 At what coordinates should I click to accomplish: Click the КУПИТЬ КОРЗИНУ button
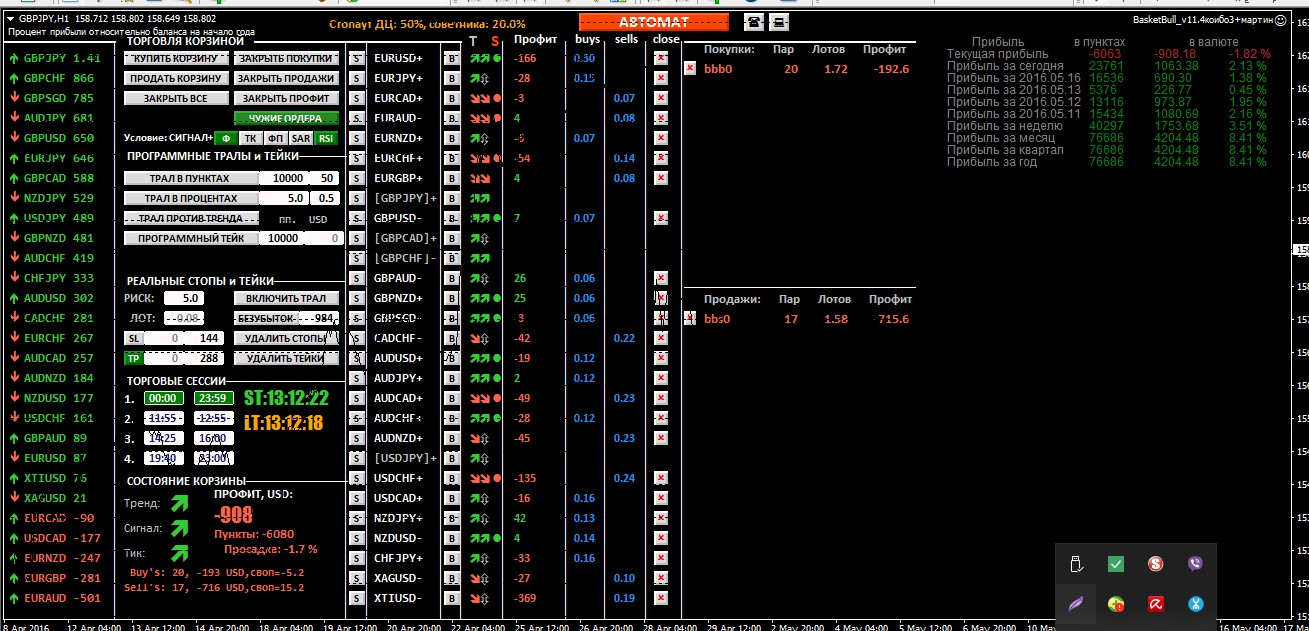176,59
